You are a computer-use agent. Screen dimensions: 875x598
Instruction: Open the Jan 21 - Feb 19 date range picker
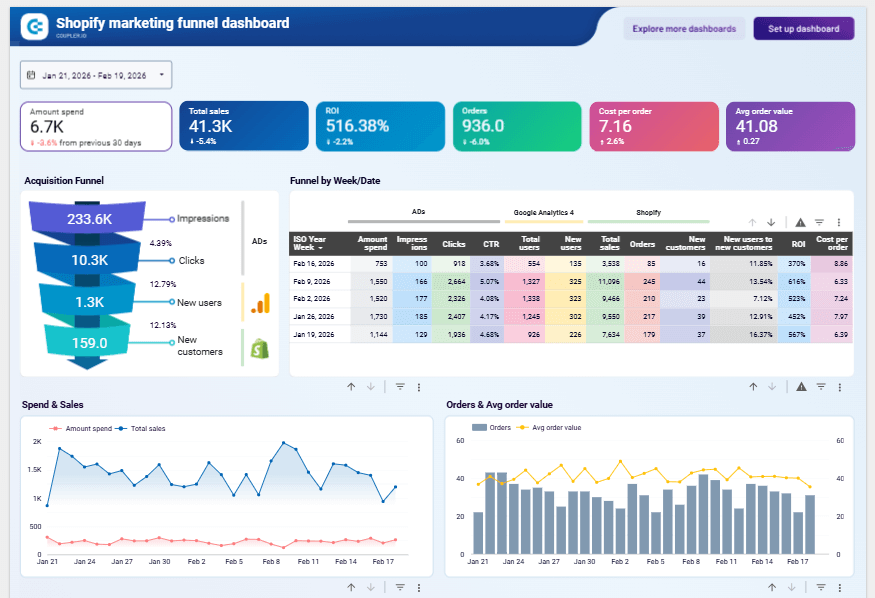tap(95, 74)
